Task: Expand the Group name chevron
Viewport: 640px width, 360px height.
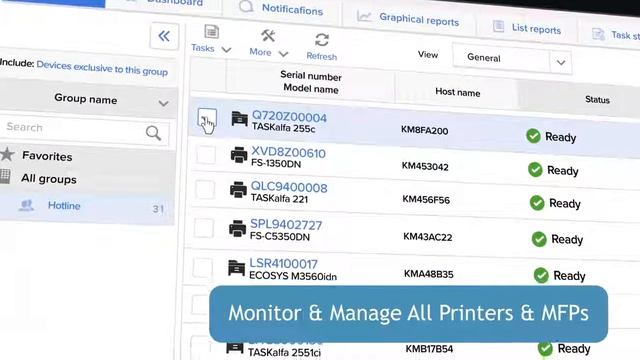Action: click(163, 103)
